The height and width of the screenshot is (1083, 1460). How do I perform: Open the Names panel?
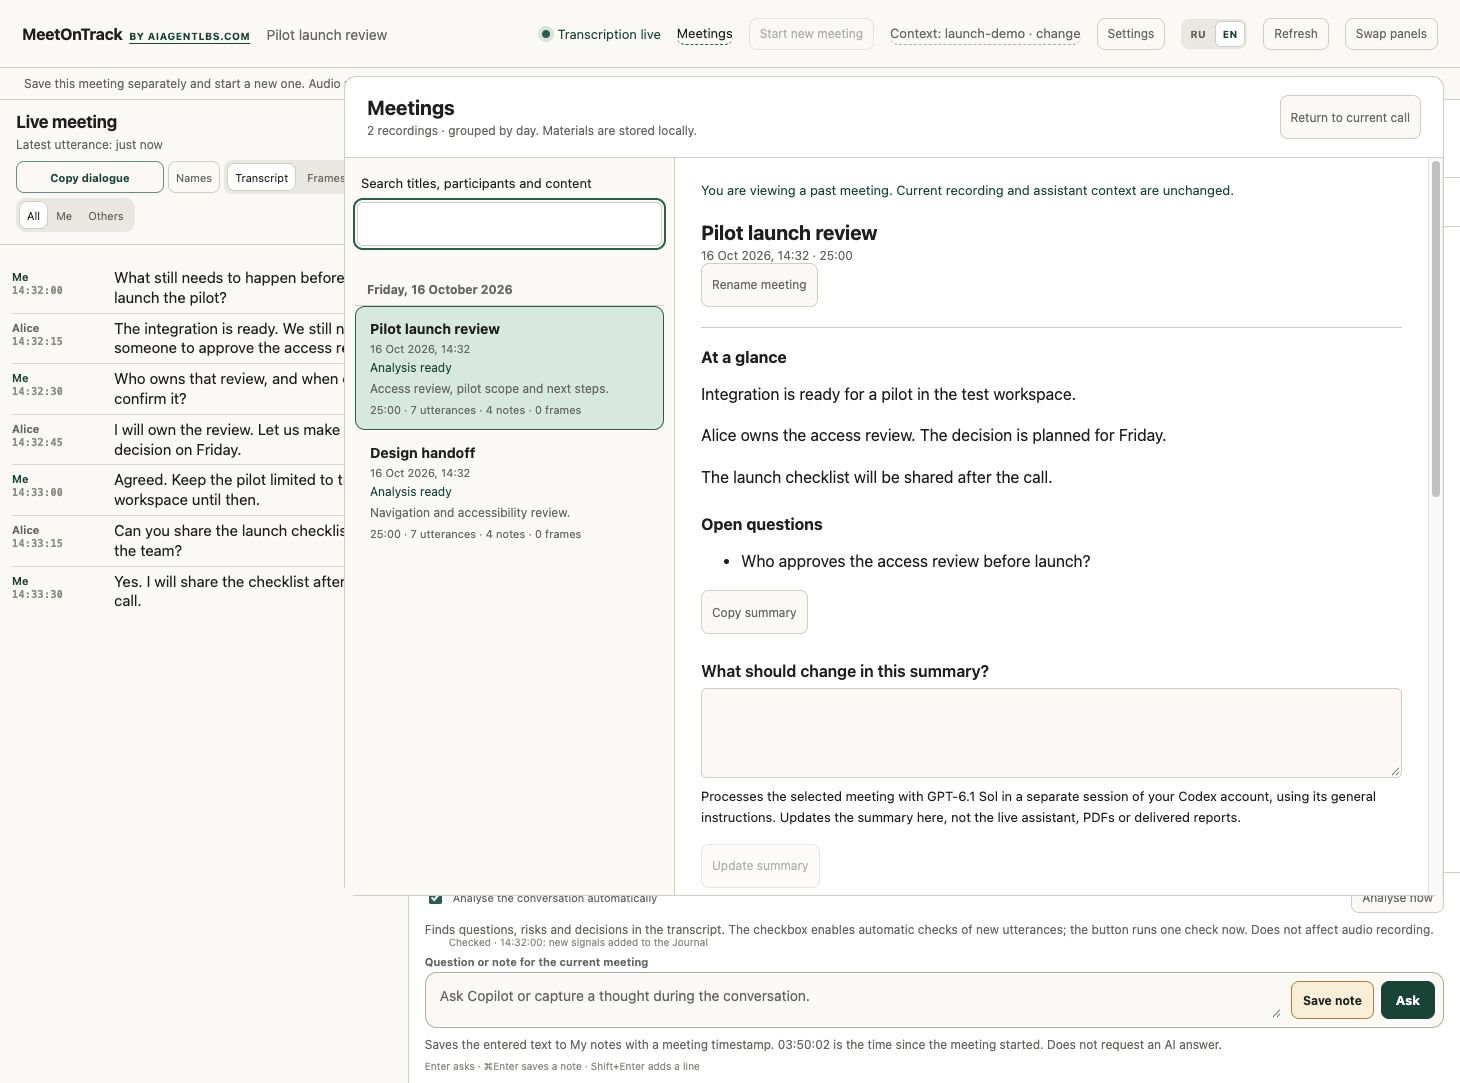click(x=194, y=178)
